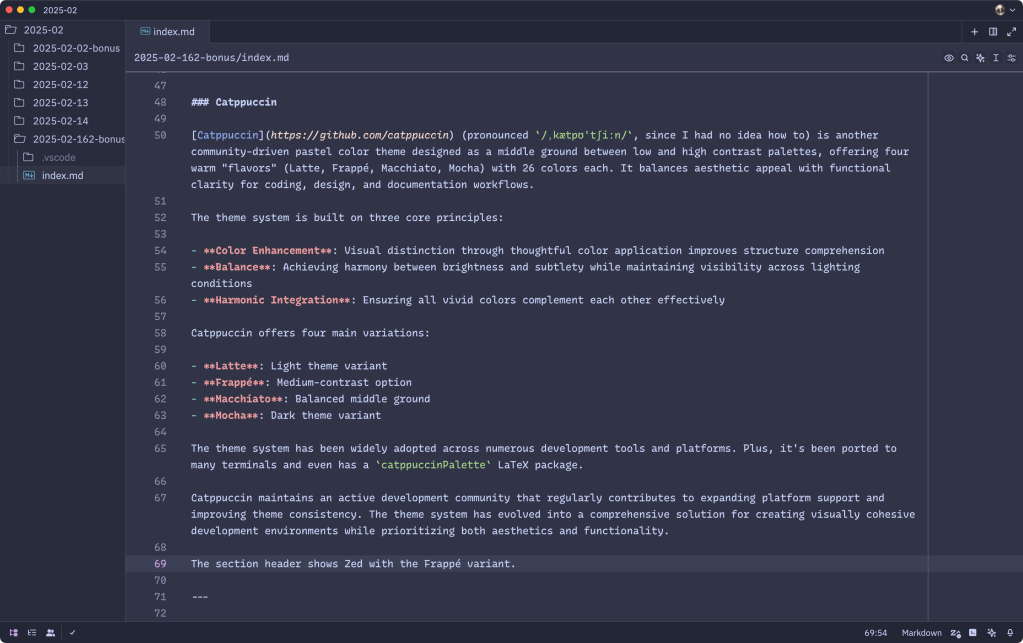Open the edit prediction Zed icon menu

click(956, 632)
